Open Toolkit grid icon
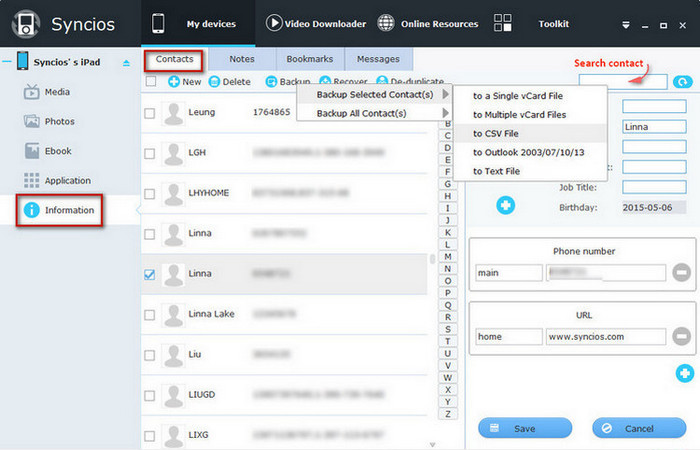Screen dimensions: 700x450 tap(503, 23)
